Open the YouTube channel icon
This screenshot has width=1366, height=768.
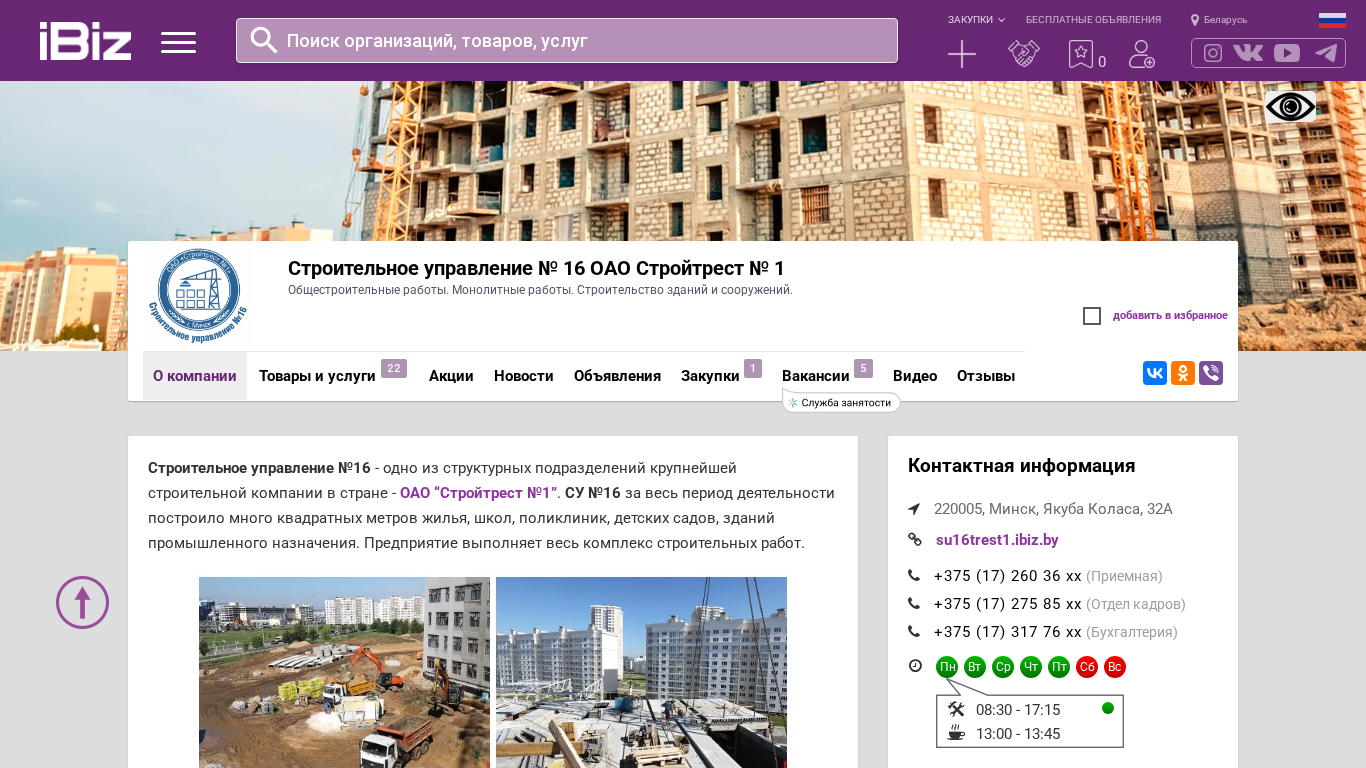click(x=1287, y=53)
